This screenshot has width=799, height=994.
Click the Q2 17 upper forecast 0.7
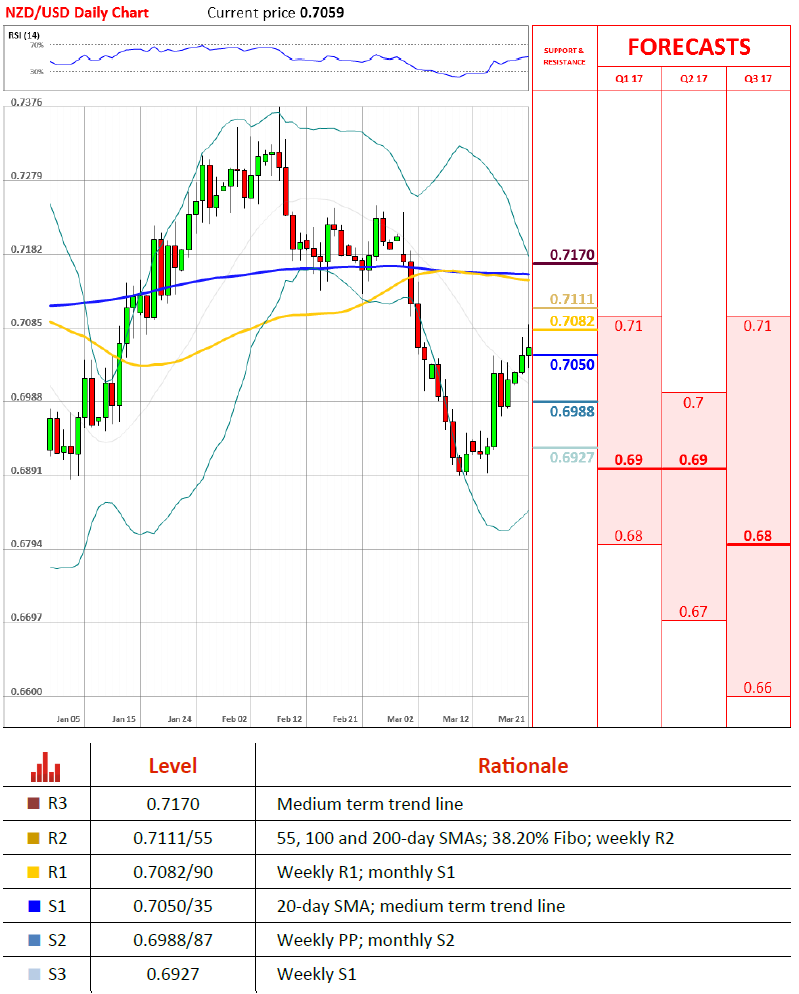click(693, 403)
